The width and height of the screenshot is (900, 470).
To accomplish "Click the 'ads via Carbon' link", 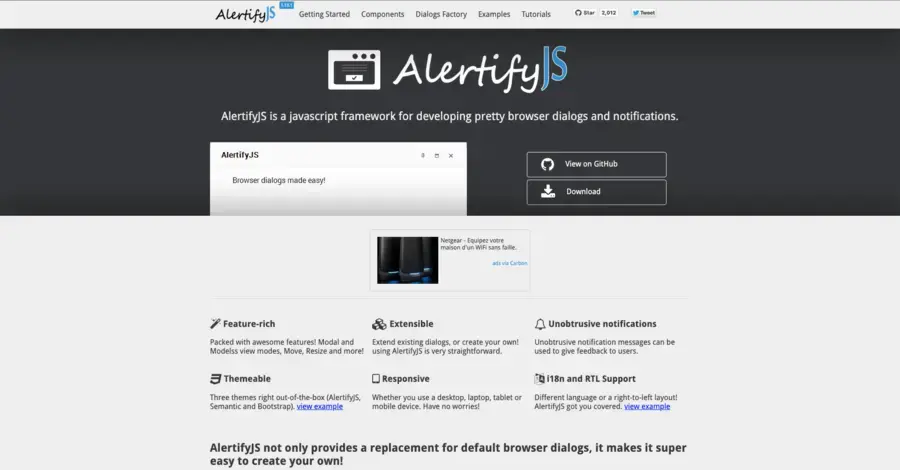I will click(x=510, y=263).
